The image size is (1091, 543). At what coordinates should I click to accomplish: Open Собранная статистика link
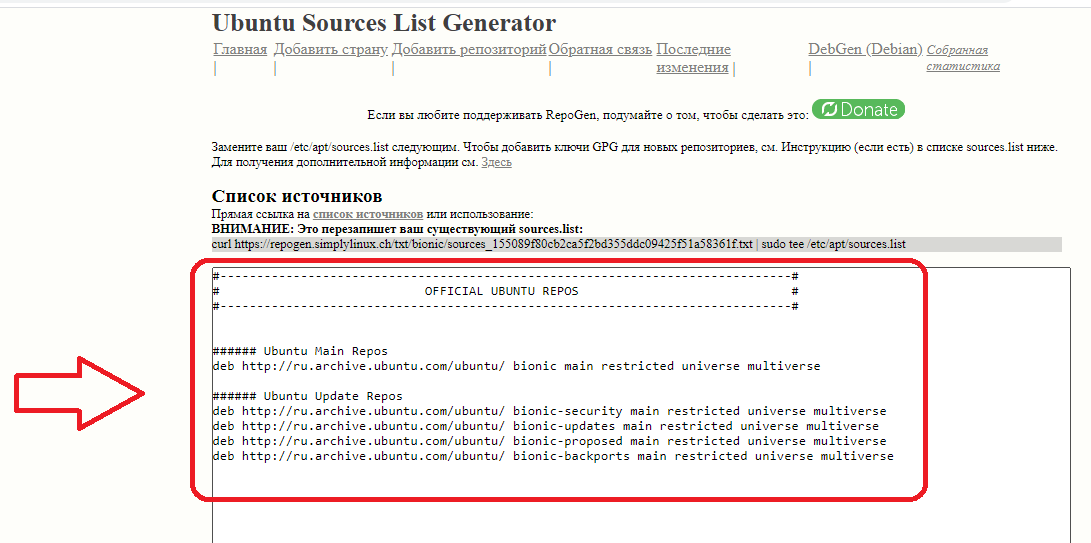(x=963, y=58)
